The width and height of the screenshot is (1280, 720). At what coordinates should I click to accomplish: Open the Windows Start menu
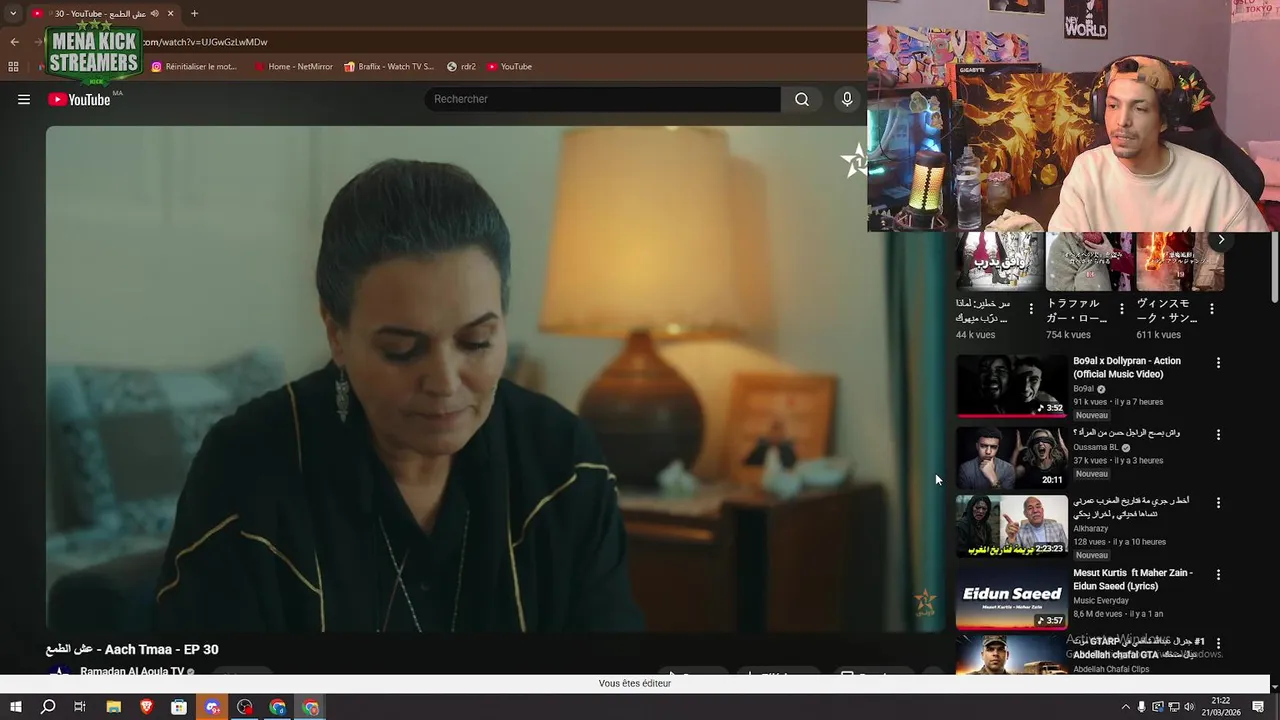(x=15, y=707)
